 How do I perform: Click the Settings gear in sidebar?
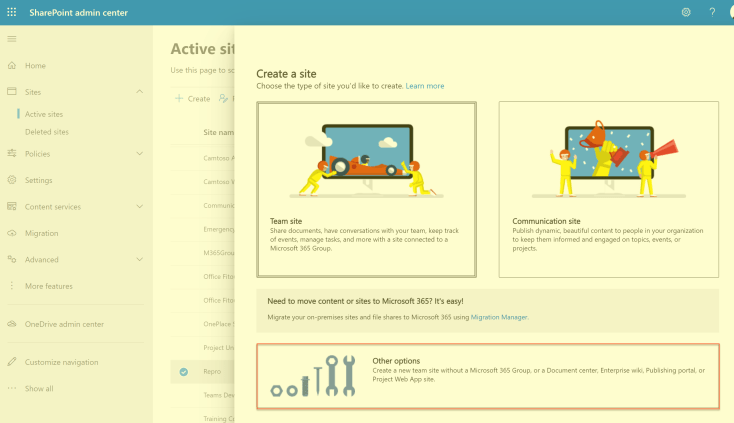click(x=12, y=180)
